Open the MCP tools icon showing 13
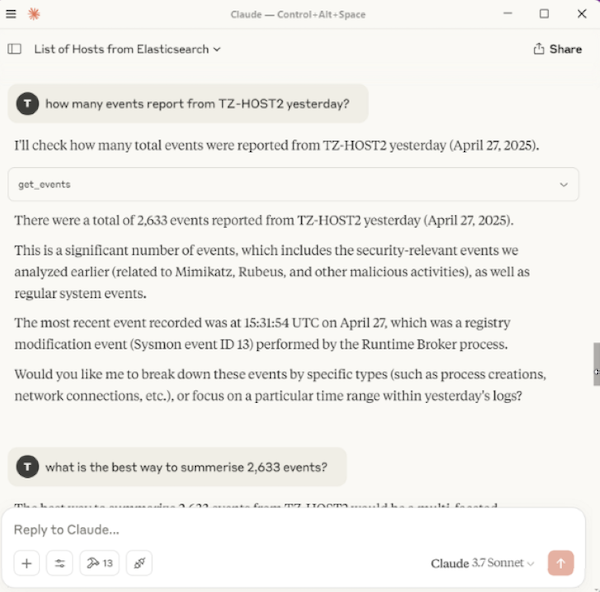600x592 pixels. (x=99, y=563)
